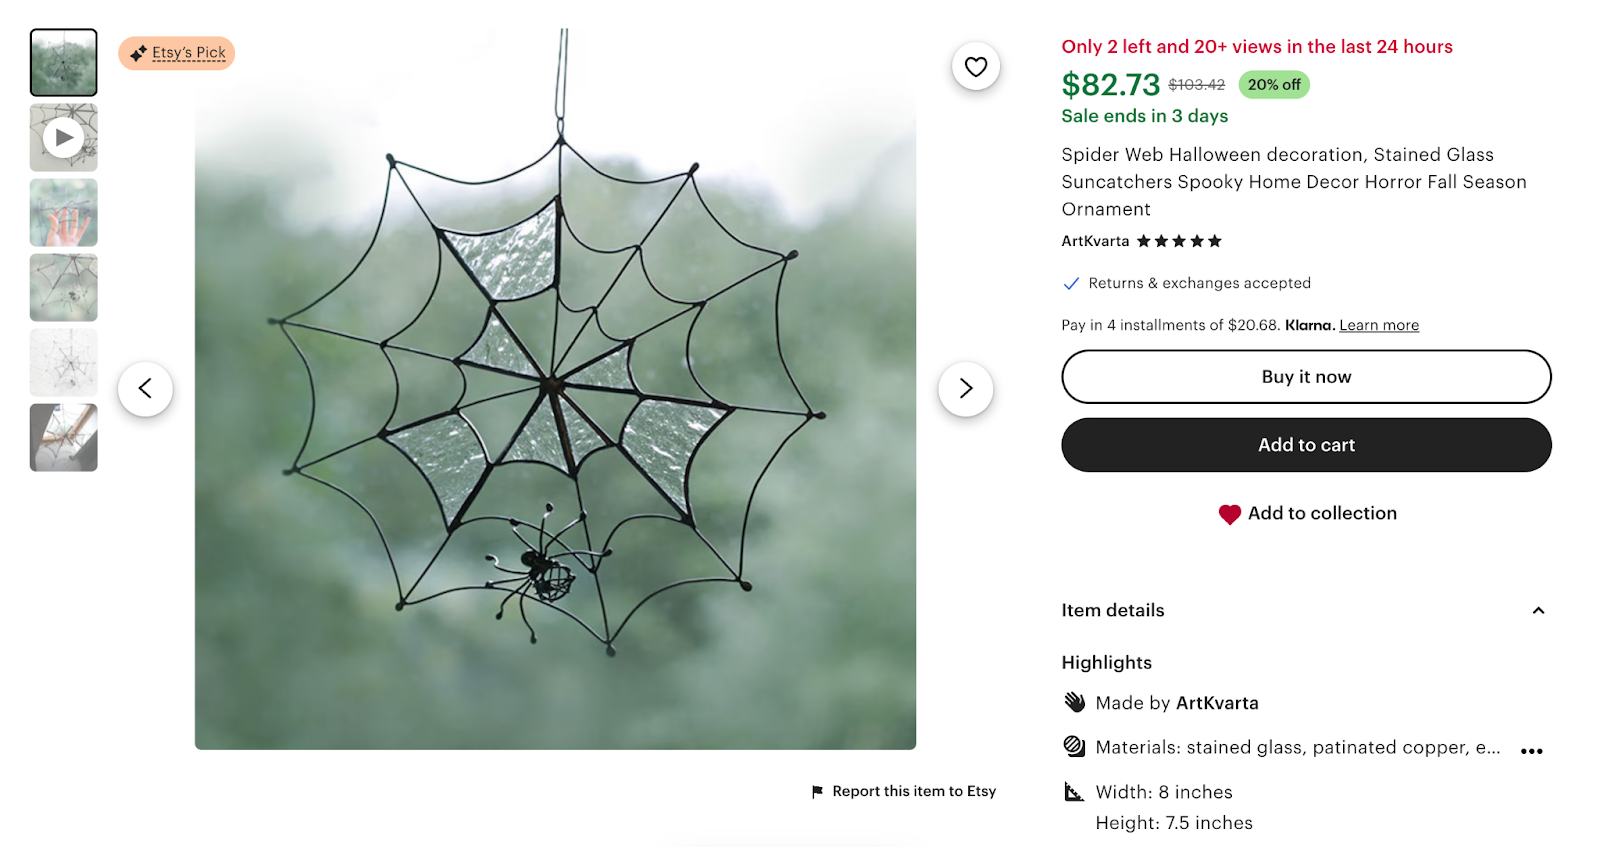The image size is (1600, 847).
Task: Click the ArtKvarta shop name
Action: coord(1094,241)
